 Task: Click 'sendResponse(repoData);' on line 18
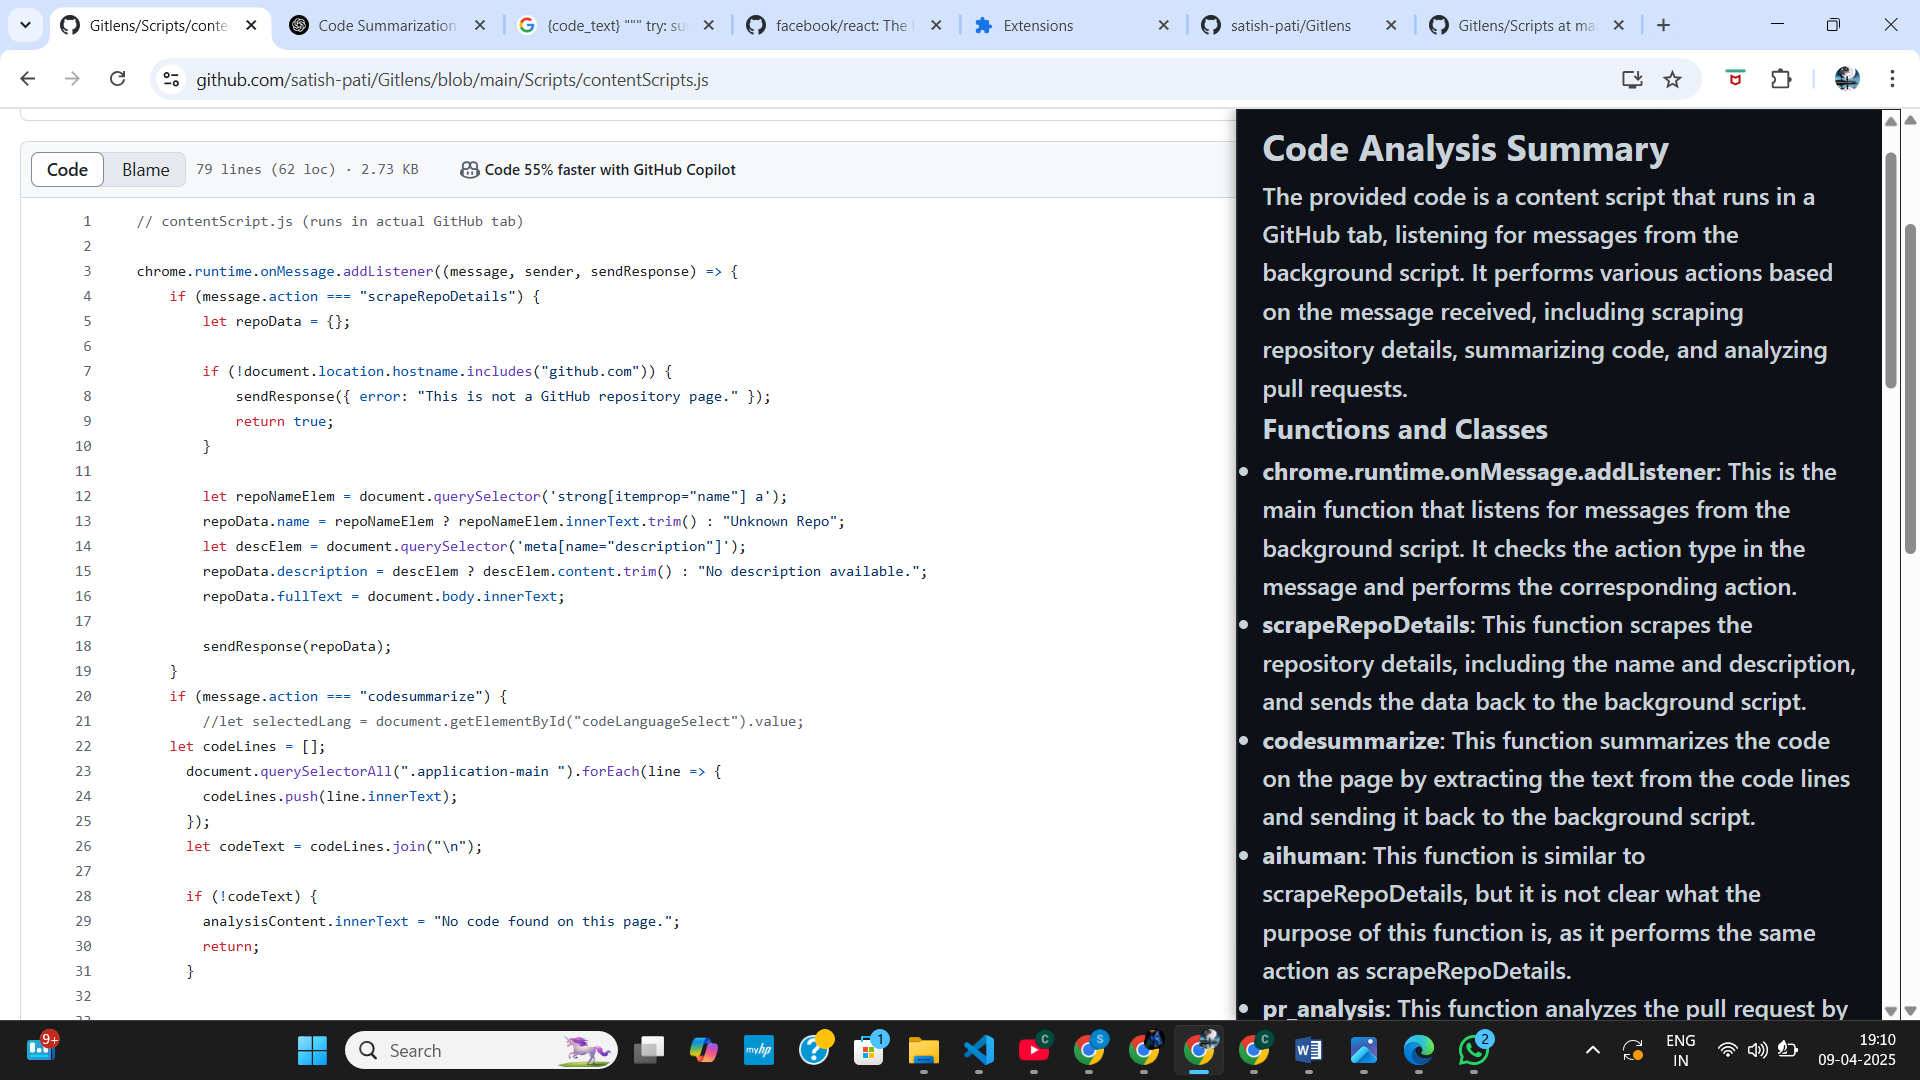point(297,646)
